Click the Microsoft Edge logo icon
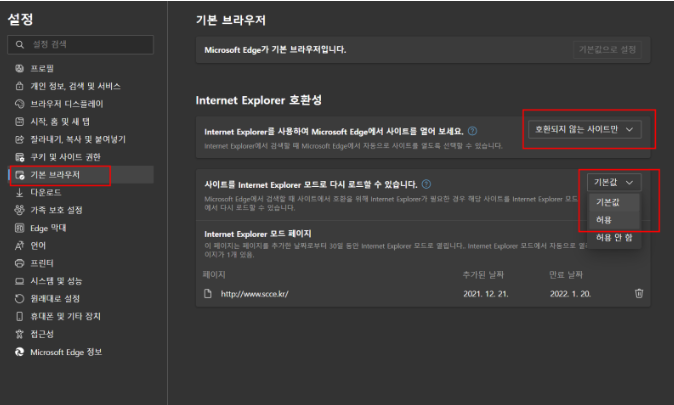This screenshot has height=405, width=674. pyautogui.click(x=19, y=352)
